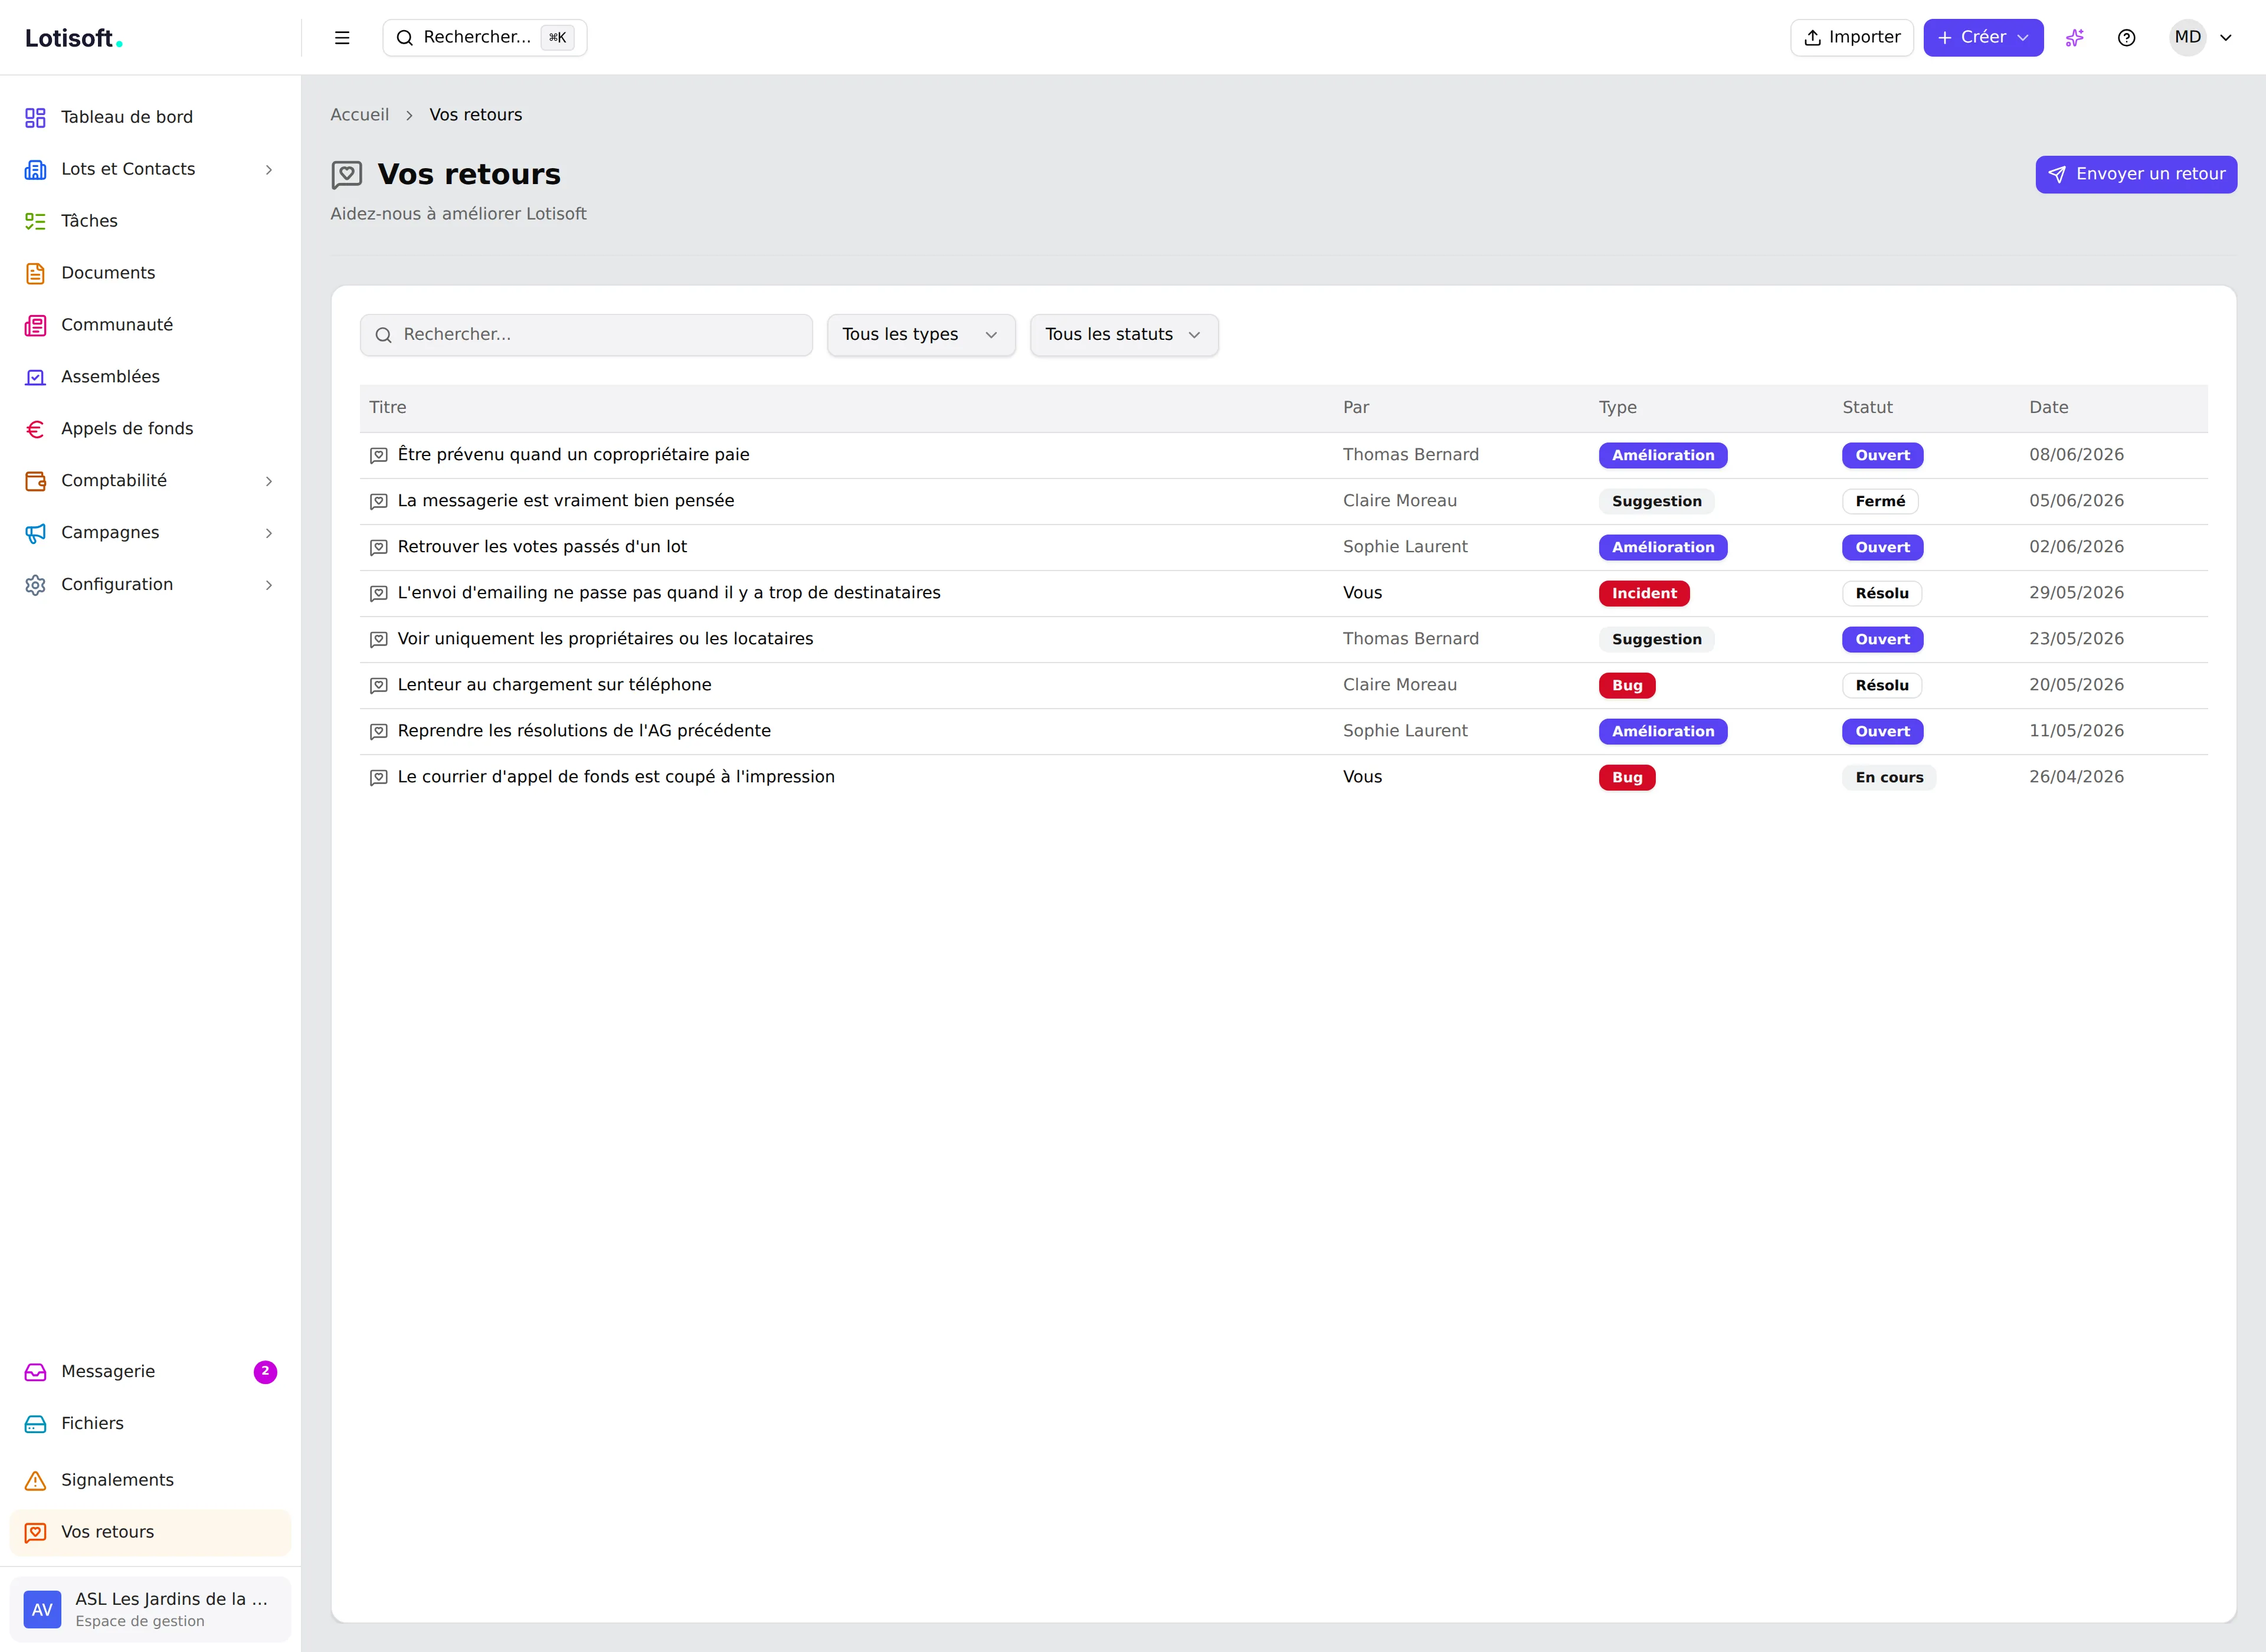
Task: Click the Messagerie unread badge showing 2
Action: 265,1372
